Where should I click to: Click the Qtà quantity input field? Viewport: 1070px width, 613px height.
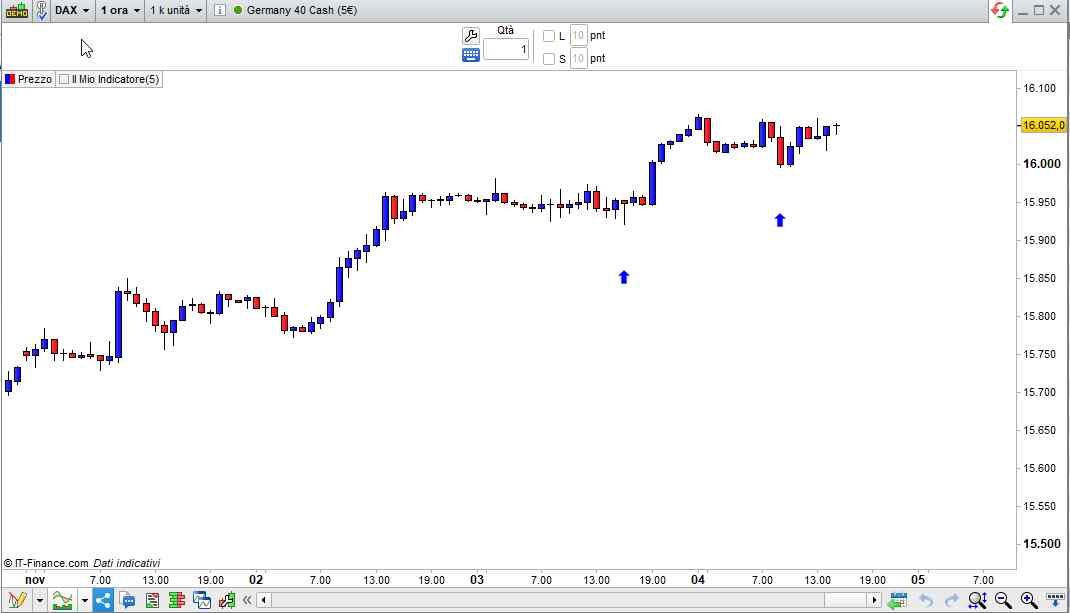point(506,49)
